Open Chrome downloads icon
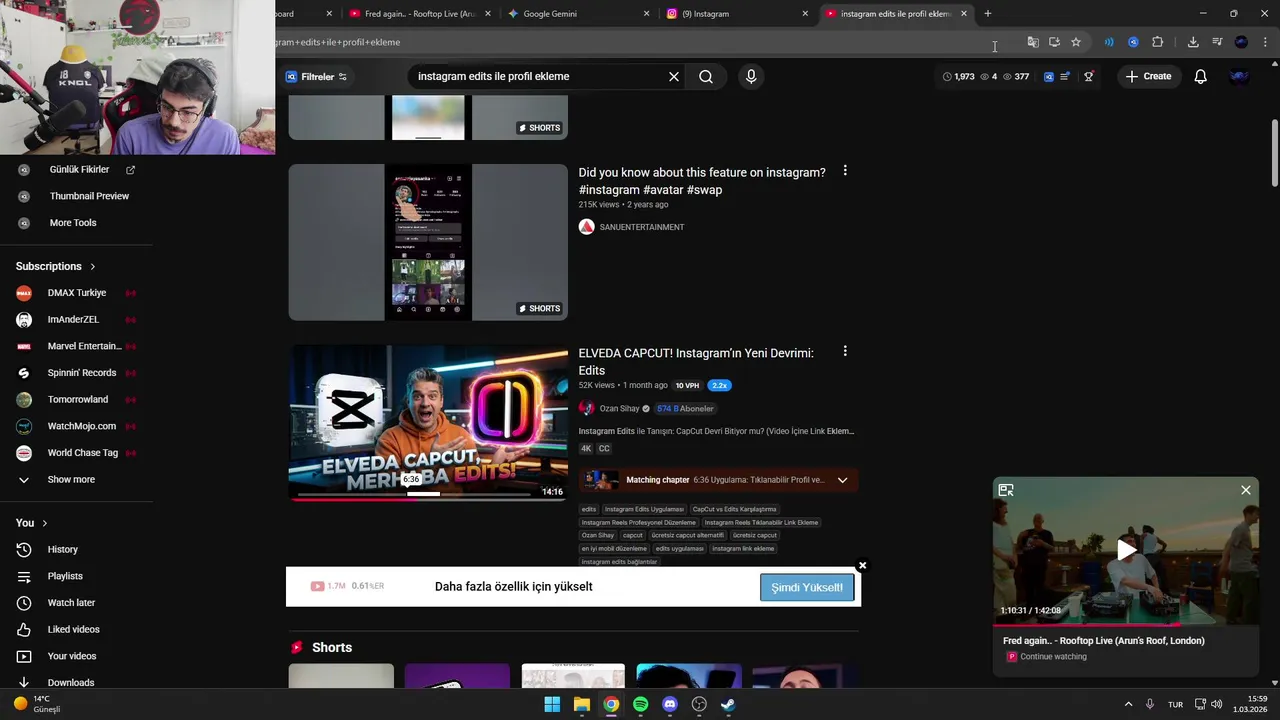This screenshot has width=1280, height=720. click(1193, 42)
